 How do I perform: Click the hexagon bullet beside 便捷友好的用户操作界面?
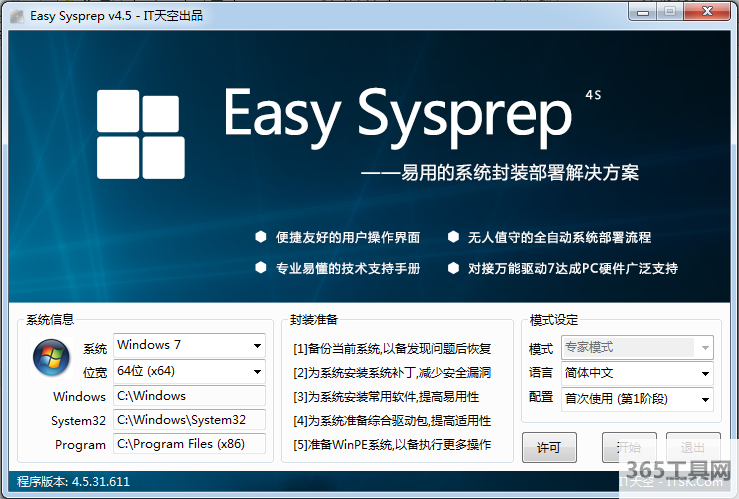[x=261, y=237]
